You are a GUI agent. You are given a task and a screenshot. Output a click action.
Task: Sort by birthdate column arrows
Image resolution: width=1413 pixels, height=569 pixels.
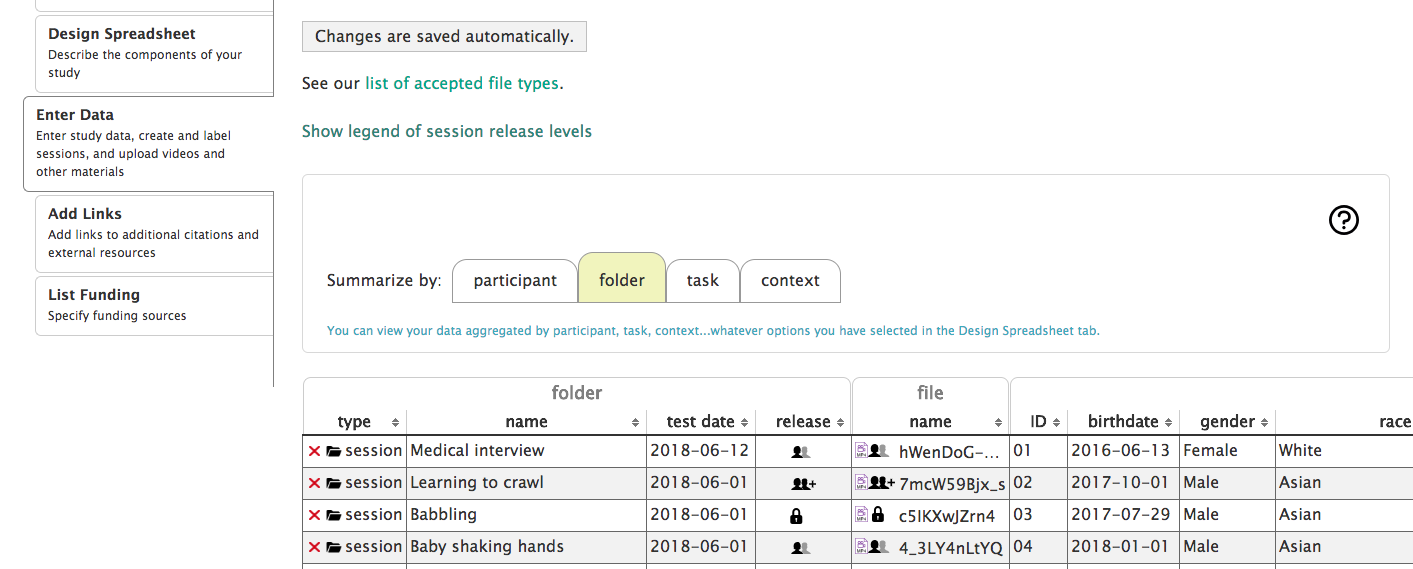coord(1168,423)
